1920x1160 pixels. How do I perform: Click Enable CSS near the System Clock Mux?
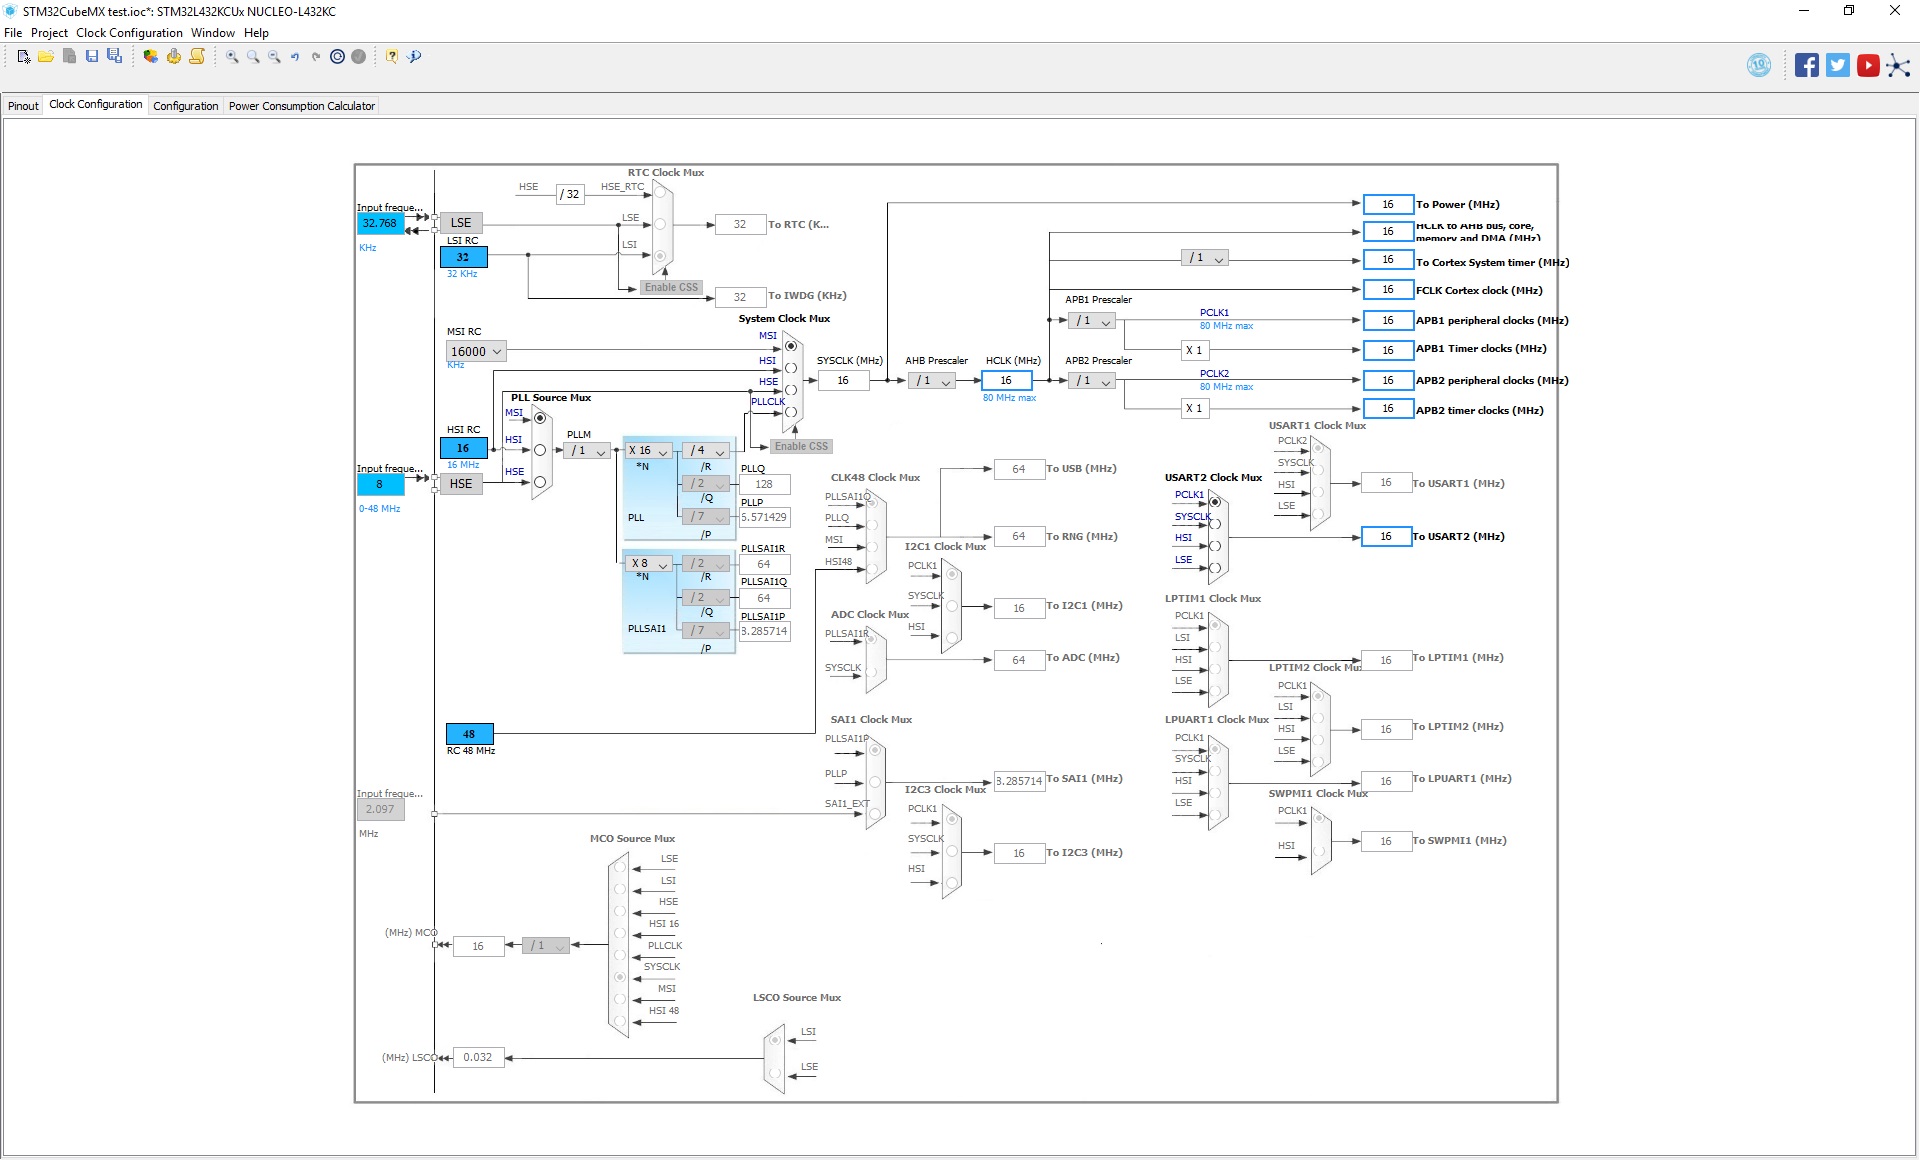pyautogui.click(x=800, y=446)
